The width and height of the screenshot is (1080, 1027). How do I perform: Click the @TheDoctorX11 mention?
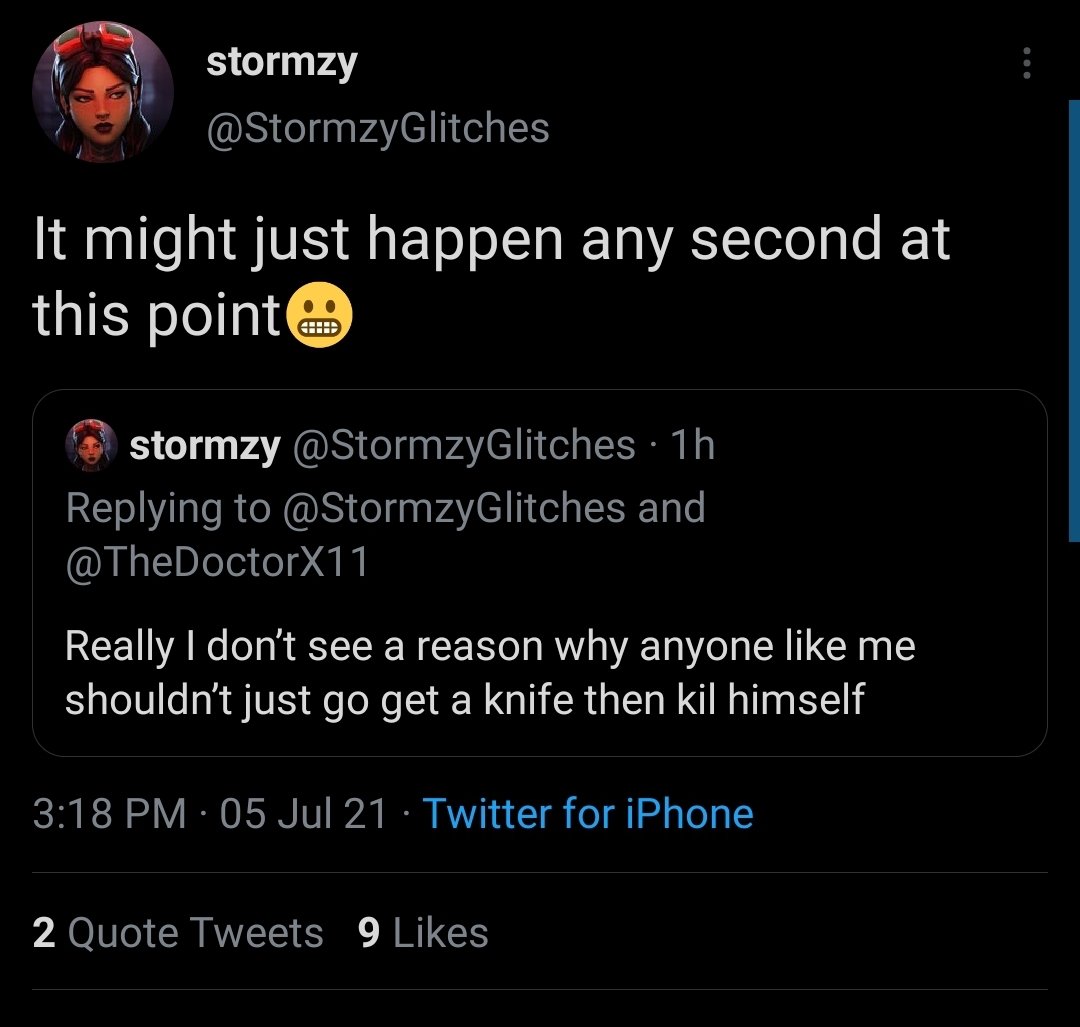[217, 563]
